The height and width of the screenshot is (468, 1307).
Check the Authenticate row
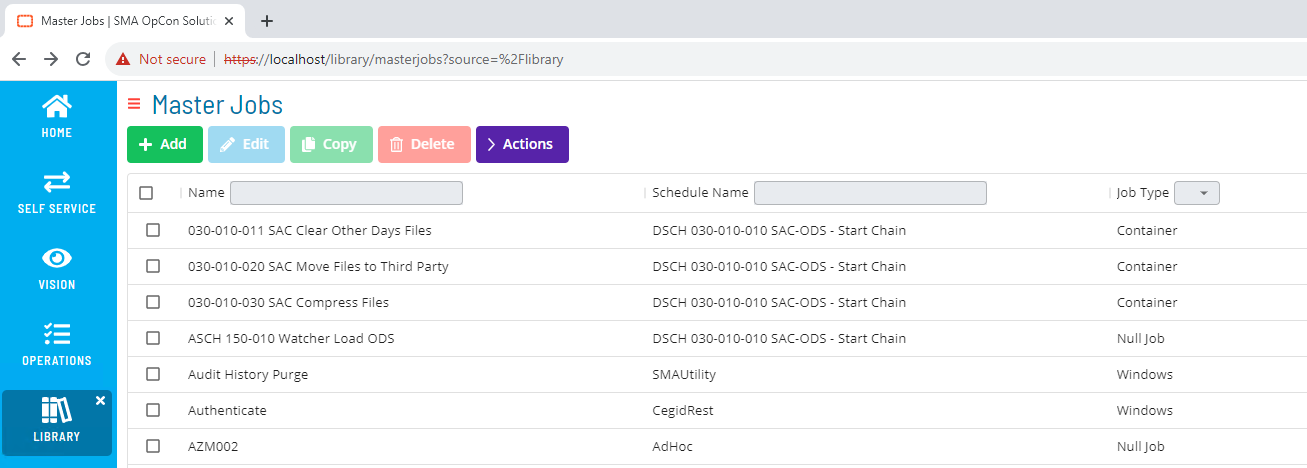(x=153, y=410)
